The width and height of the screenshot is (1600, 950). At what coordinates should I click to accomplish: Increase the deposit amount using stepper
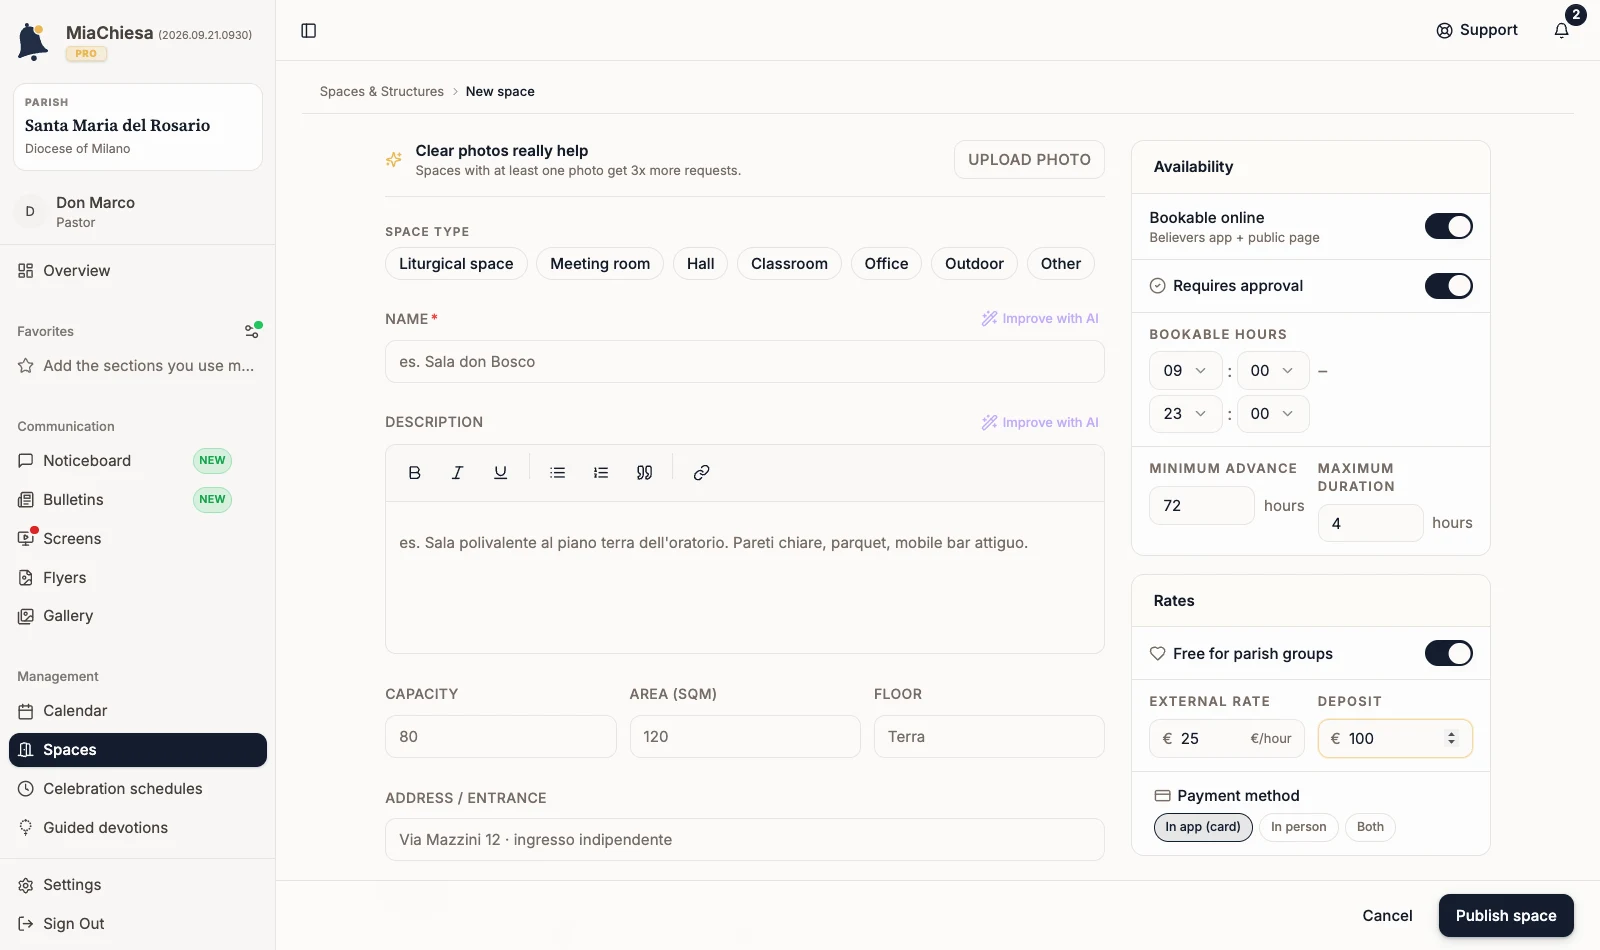tap(1451, 734)
